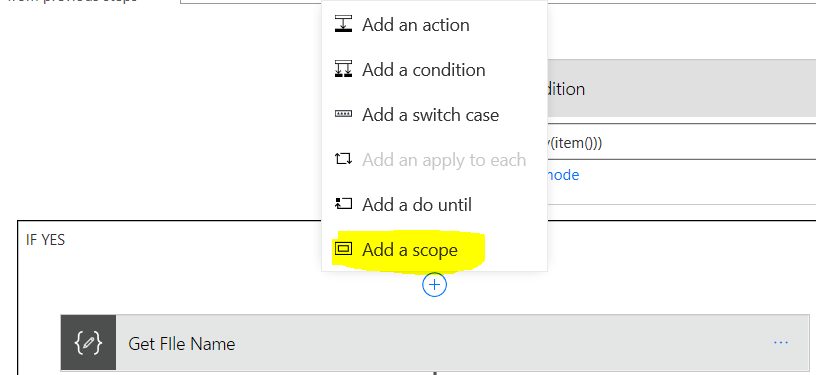Open the Get FIle Name ellipsis menu
The height and width of the screenshot is (375, 816).
[x=781, y=343]
